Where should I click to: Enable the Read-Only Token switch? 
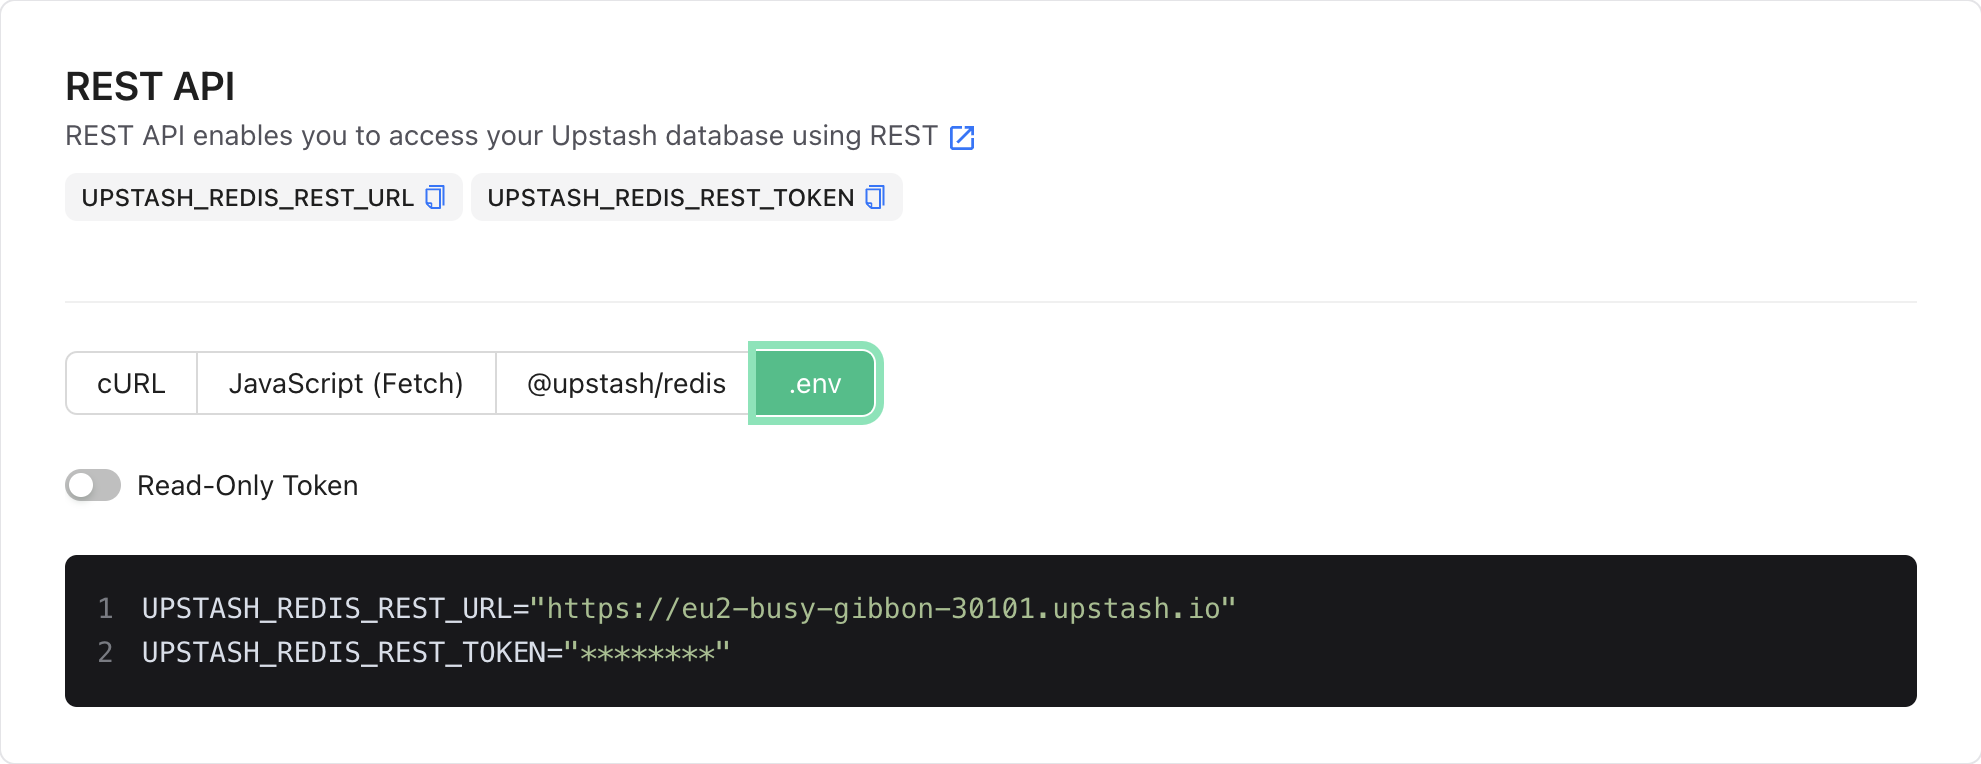coord(93,485)
